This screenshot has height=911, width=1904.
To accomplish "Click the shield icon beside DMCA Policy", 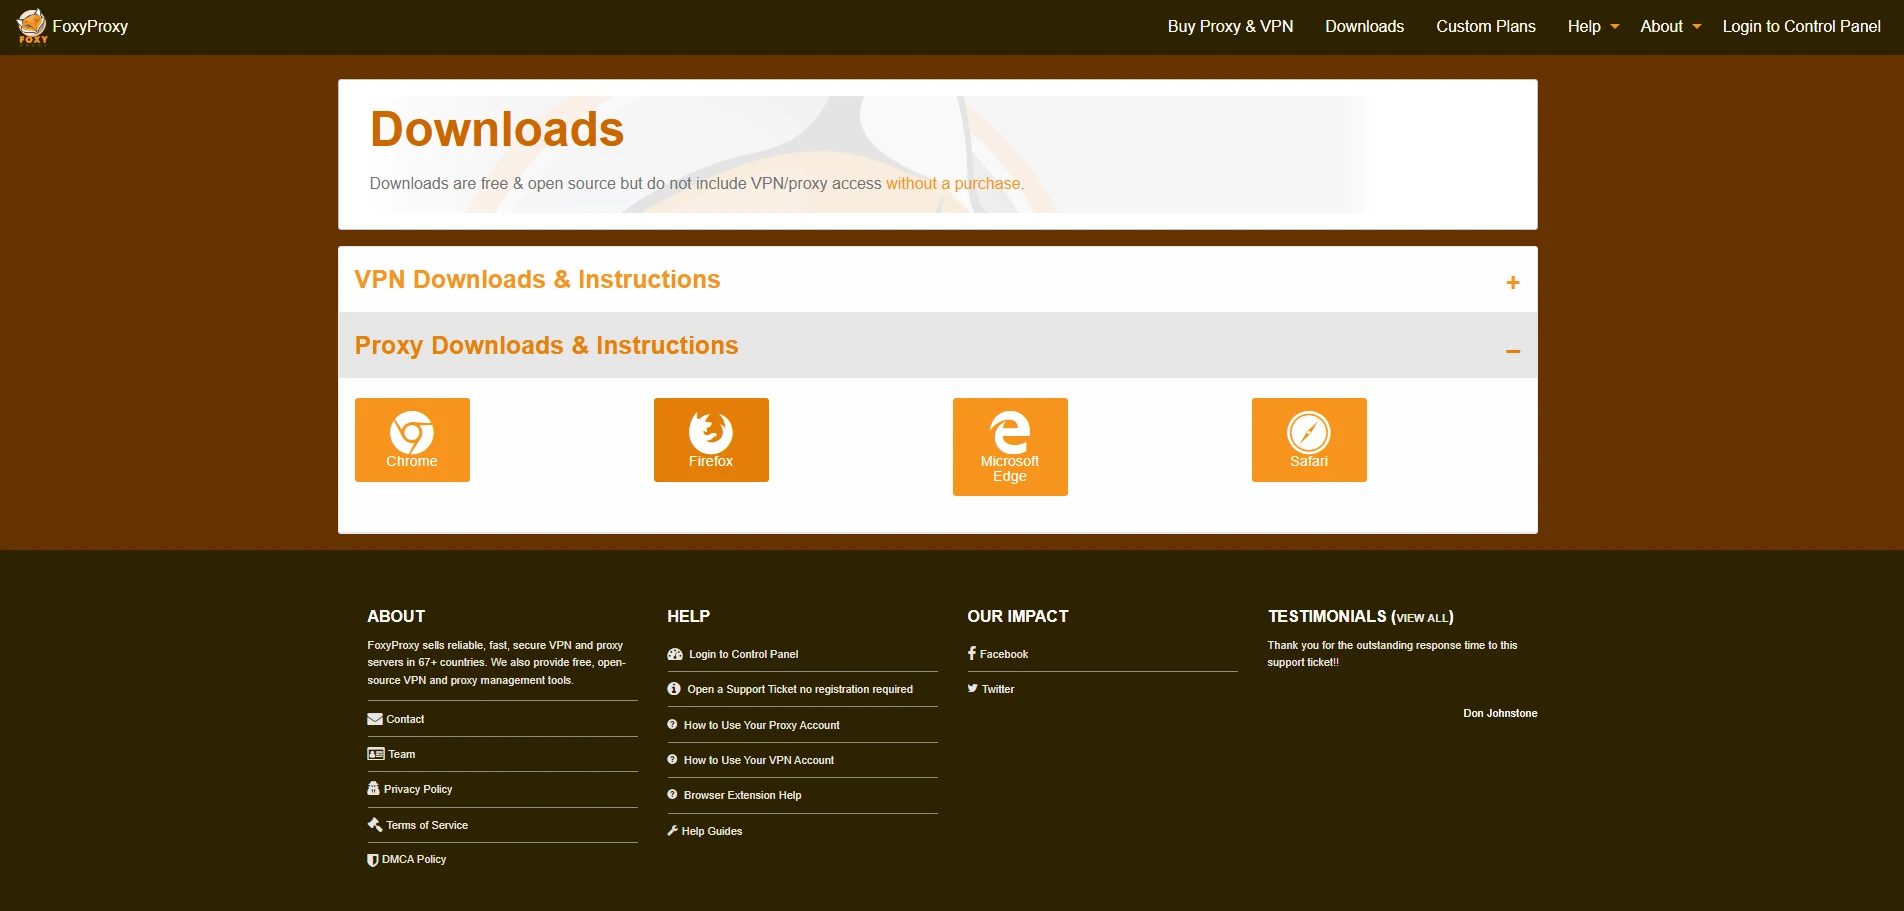I will (x=373, y=860).
